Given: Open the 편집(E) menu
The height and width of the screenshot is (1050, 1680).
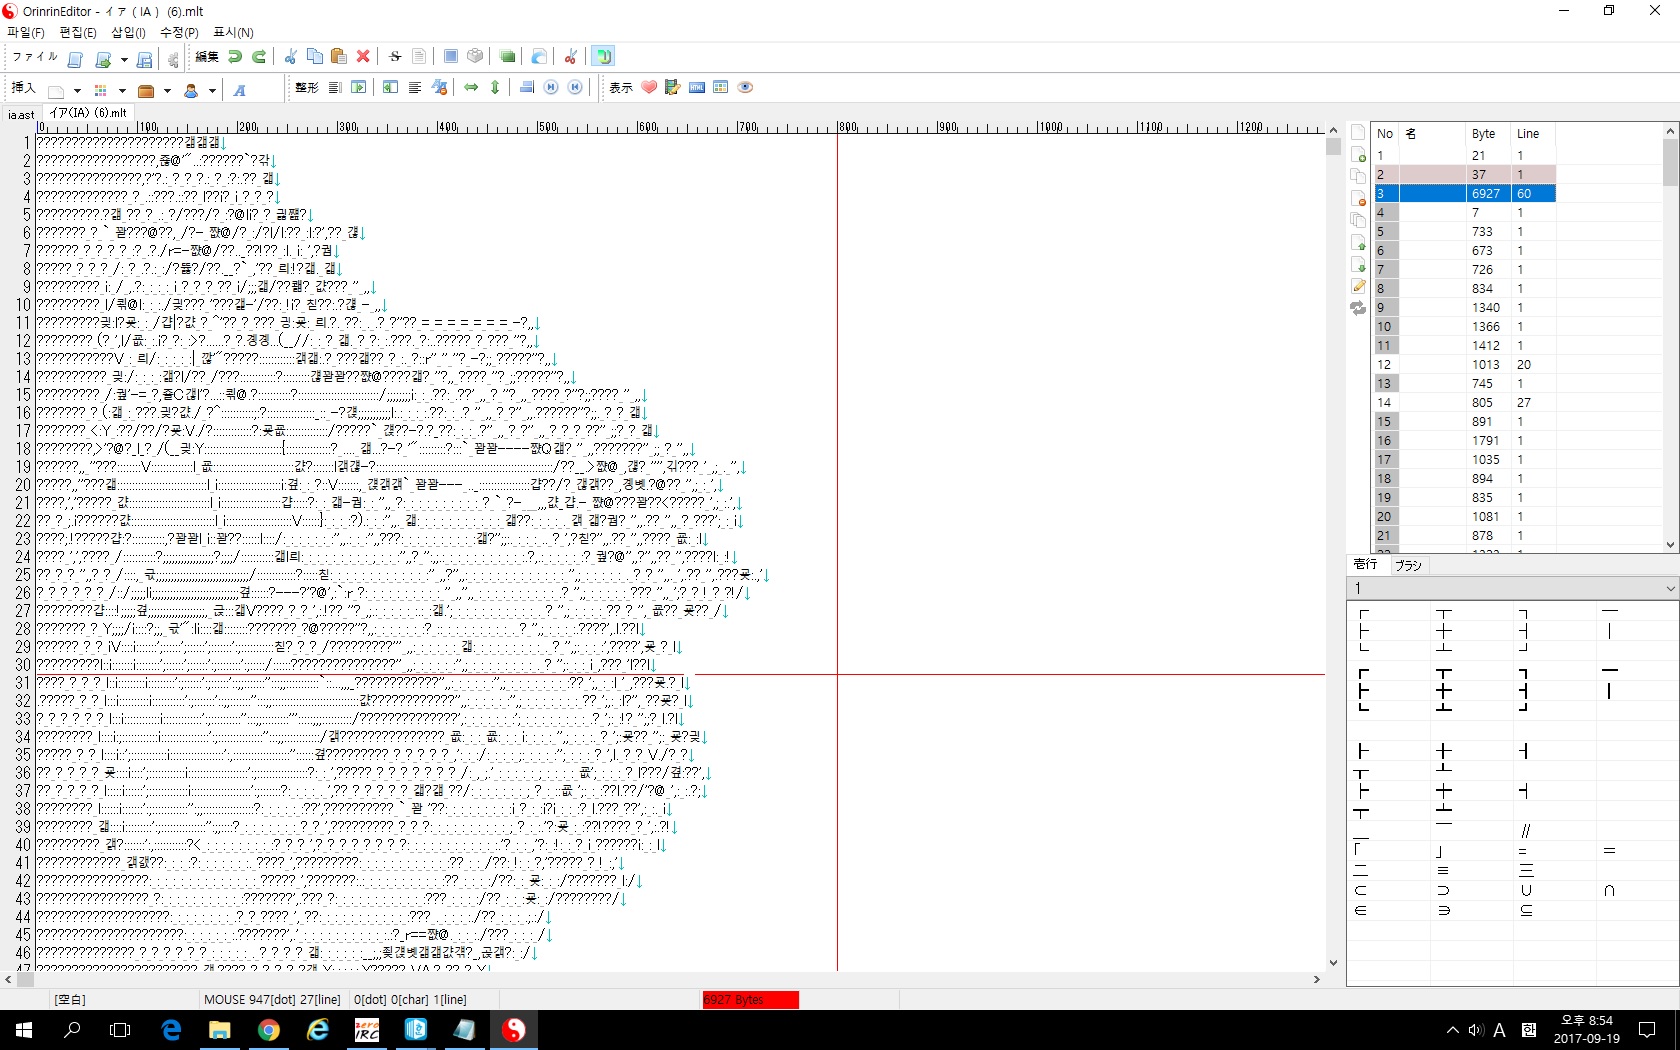Looking at the screenshot, I should tap(78, 32).
